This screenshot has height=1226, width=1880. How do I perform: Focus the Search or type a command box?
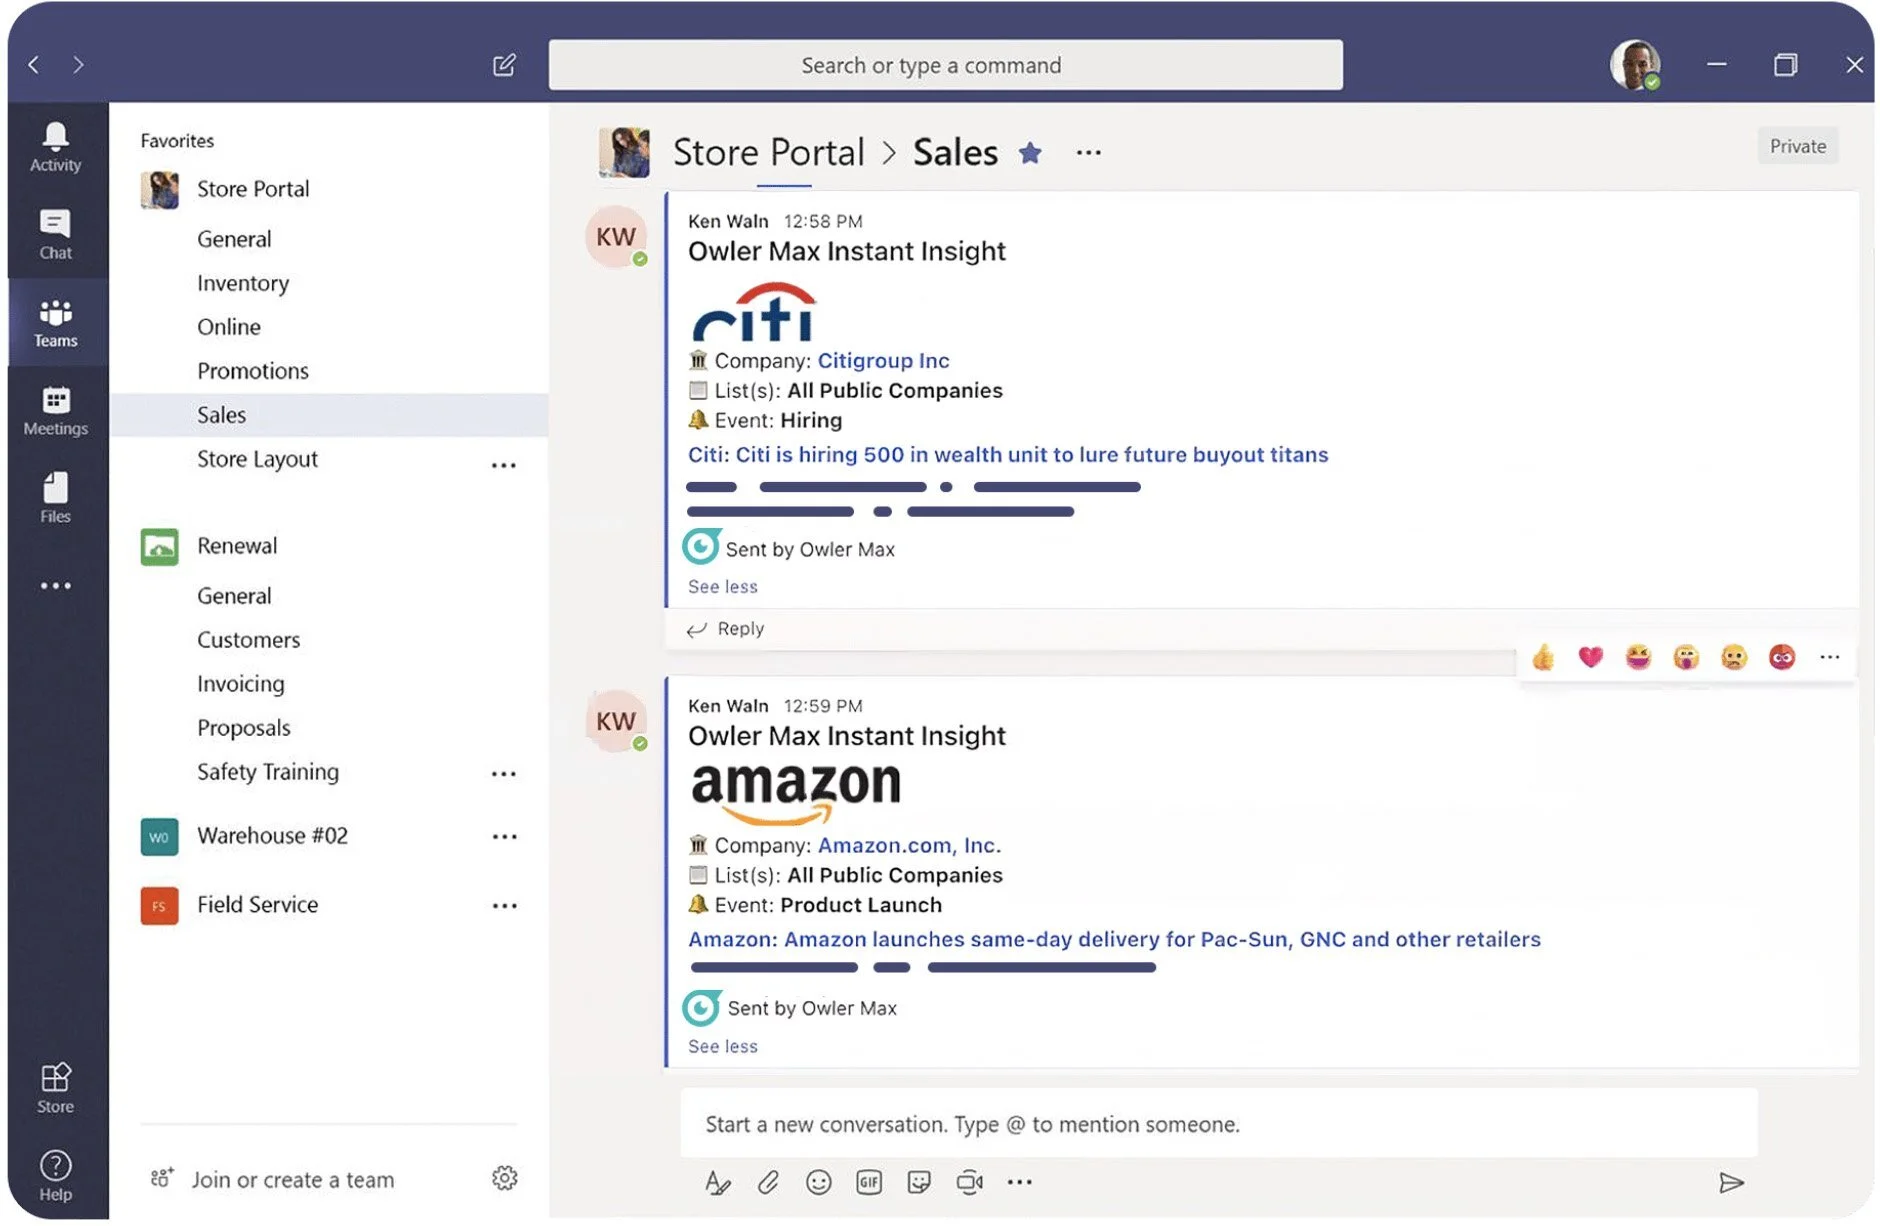click(x=945, y=65)
